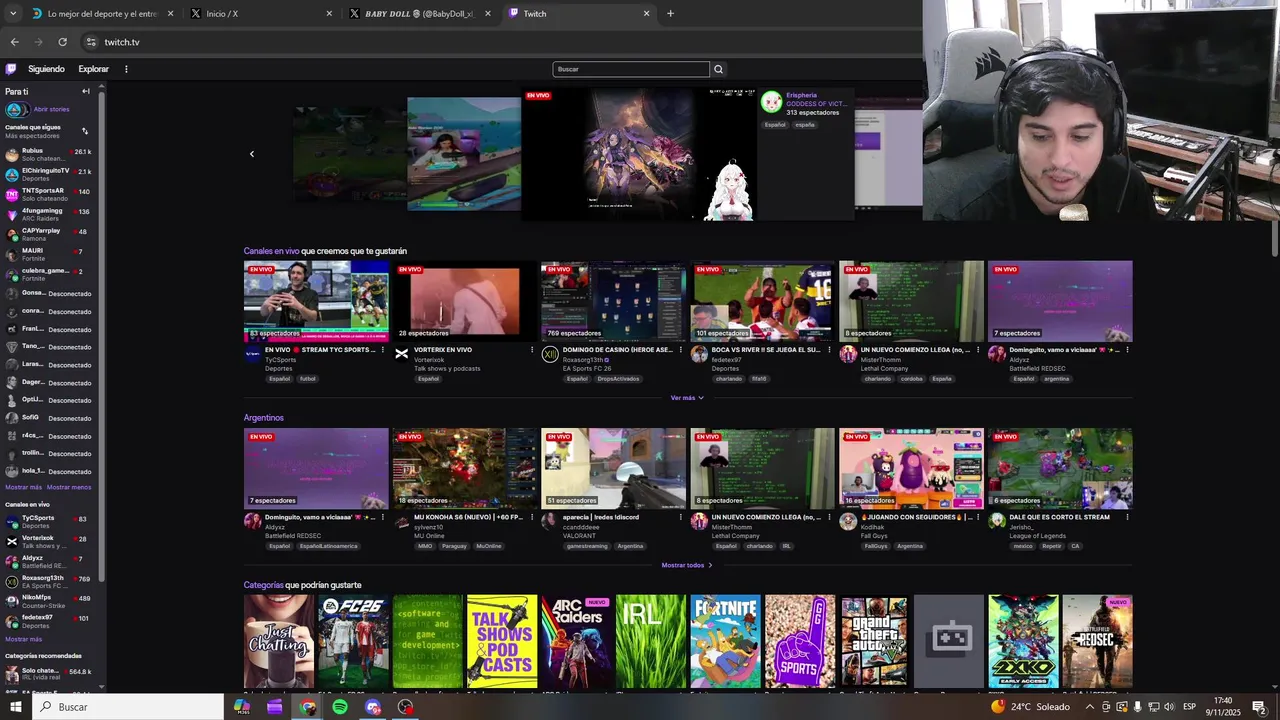Click the browser address bar showing twitch.tv
This screenshot has height=720, width=1280.
pyautogui.click(x=500, y=42)
